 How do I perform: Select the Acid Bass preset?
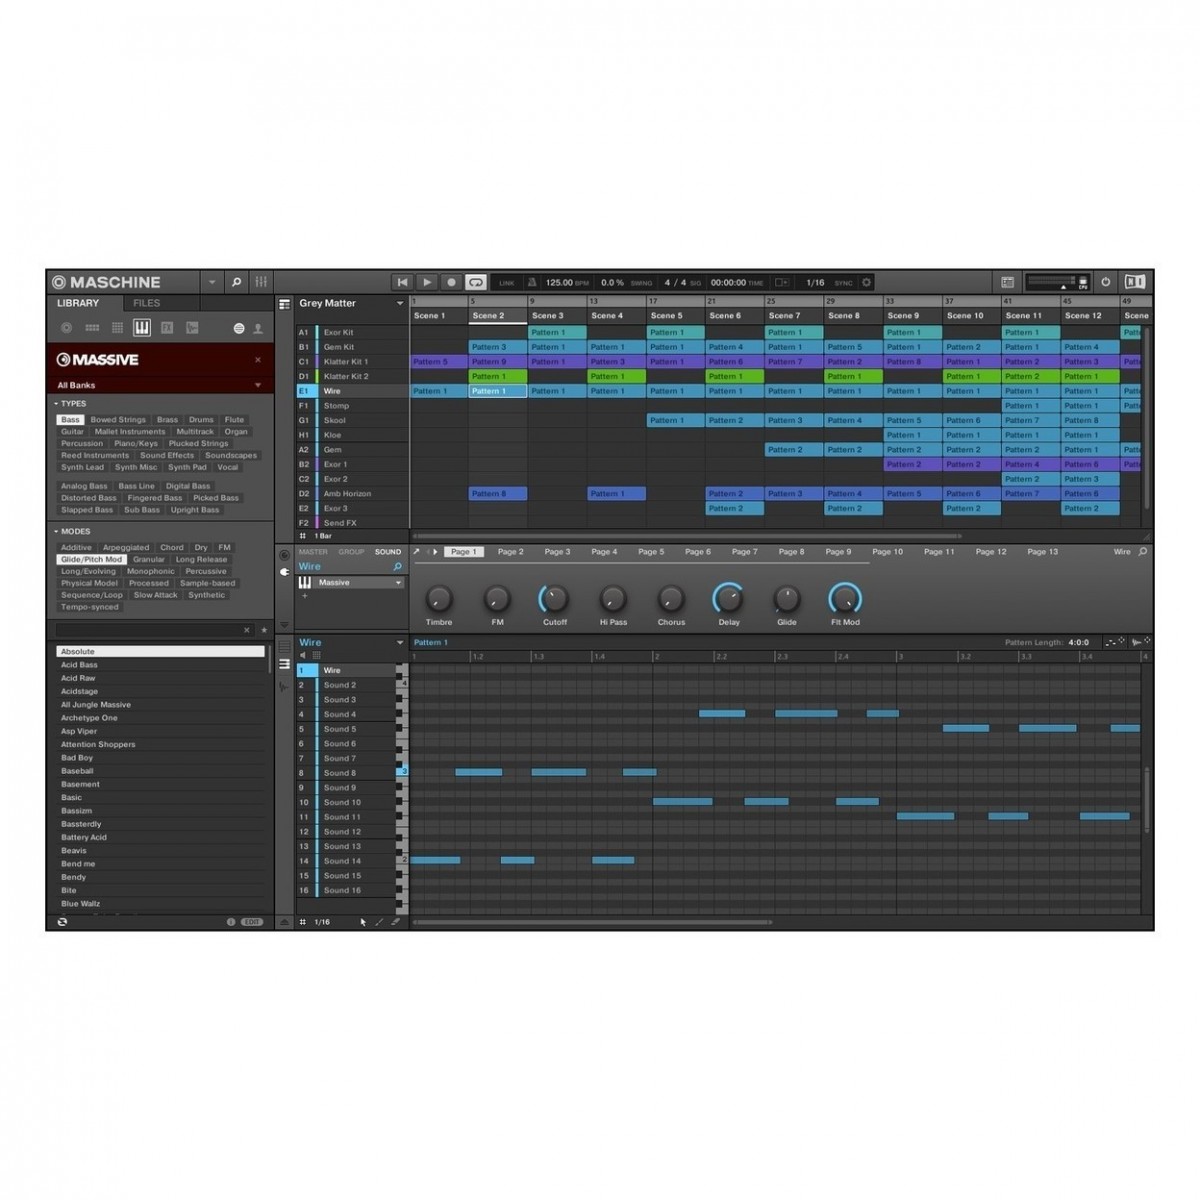160,665
